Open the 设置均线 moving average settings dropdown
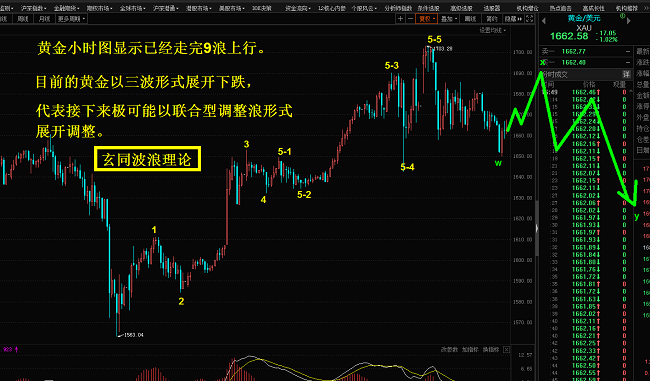The height and width of the screenshot is (381, 650). tap(492, 30)
